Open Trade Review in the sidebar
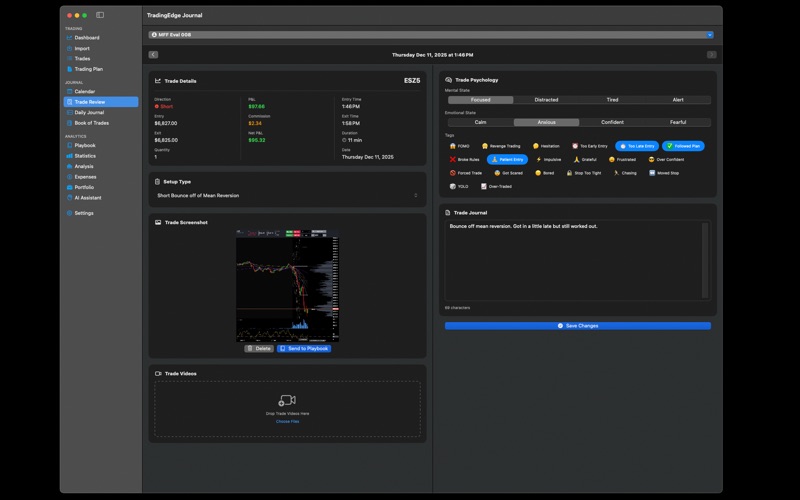The width and height of the screenshot is (800, 500). 101,102
